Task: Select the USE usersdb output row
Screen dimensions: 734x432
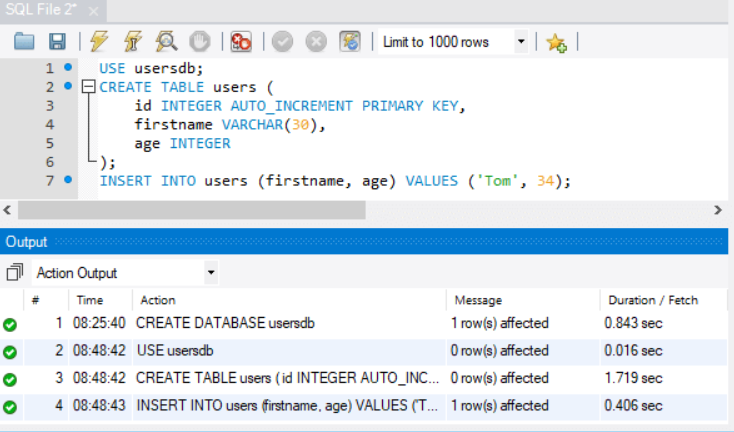Action: click(364, 351)
